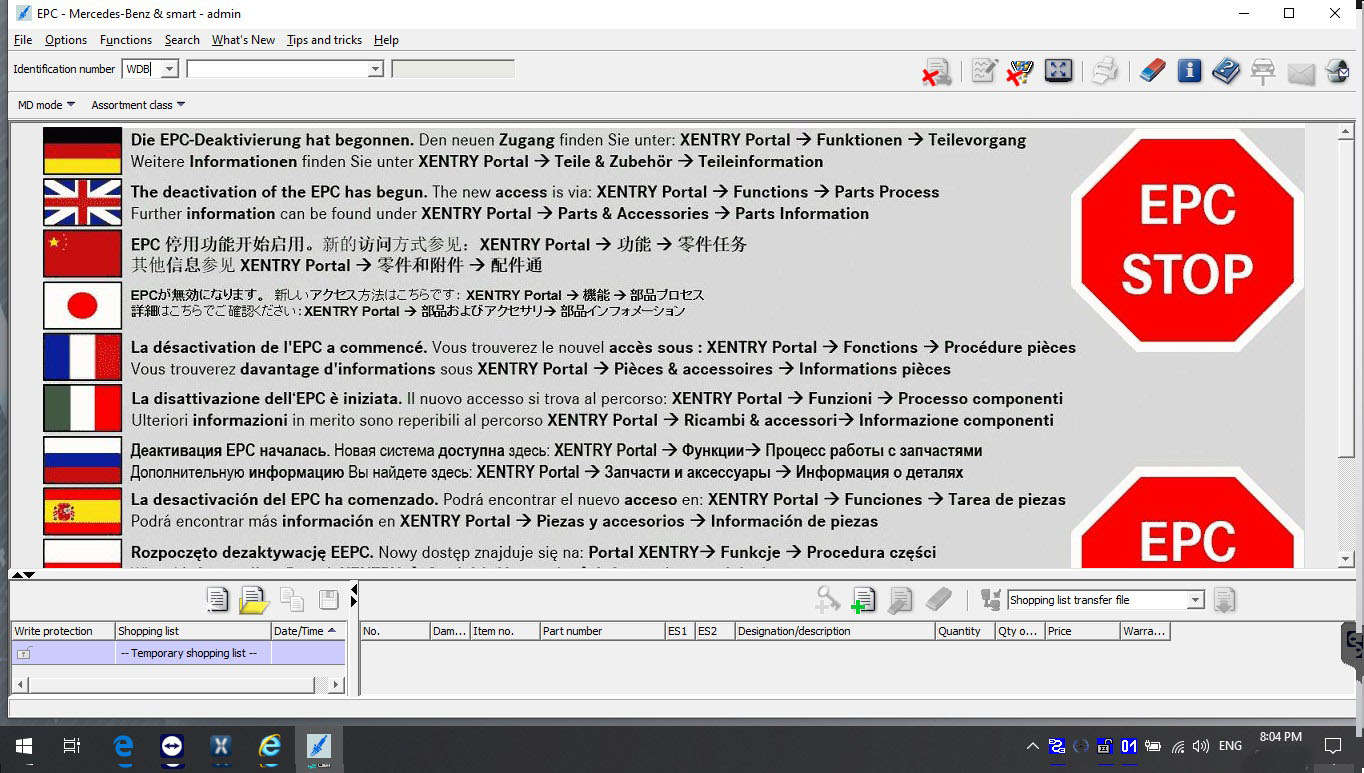Click the full screen expand arrows icon
The width and height of the screenshot is (1364, 773).
pyautogui.click(x=1058, y=71)
